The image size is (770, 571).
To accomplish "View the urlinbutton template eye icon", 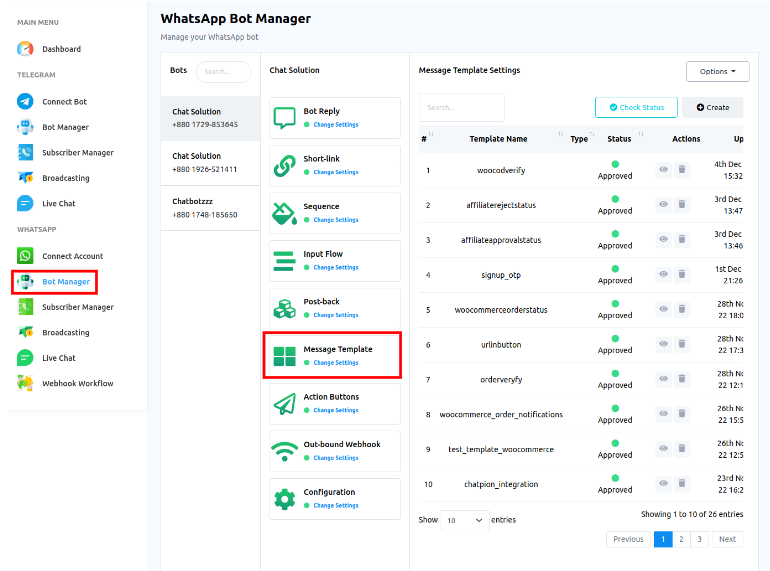I will pos(663,344).
